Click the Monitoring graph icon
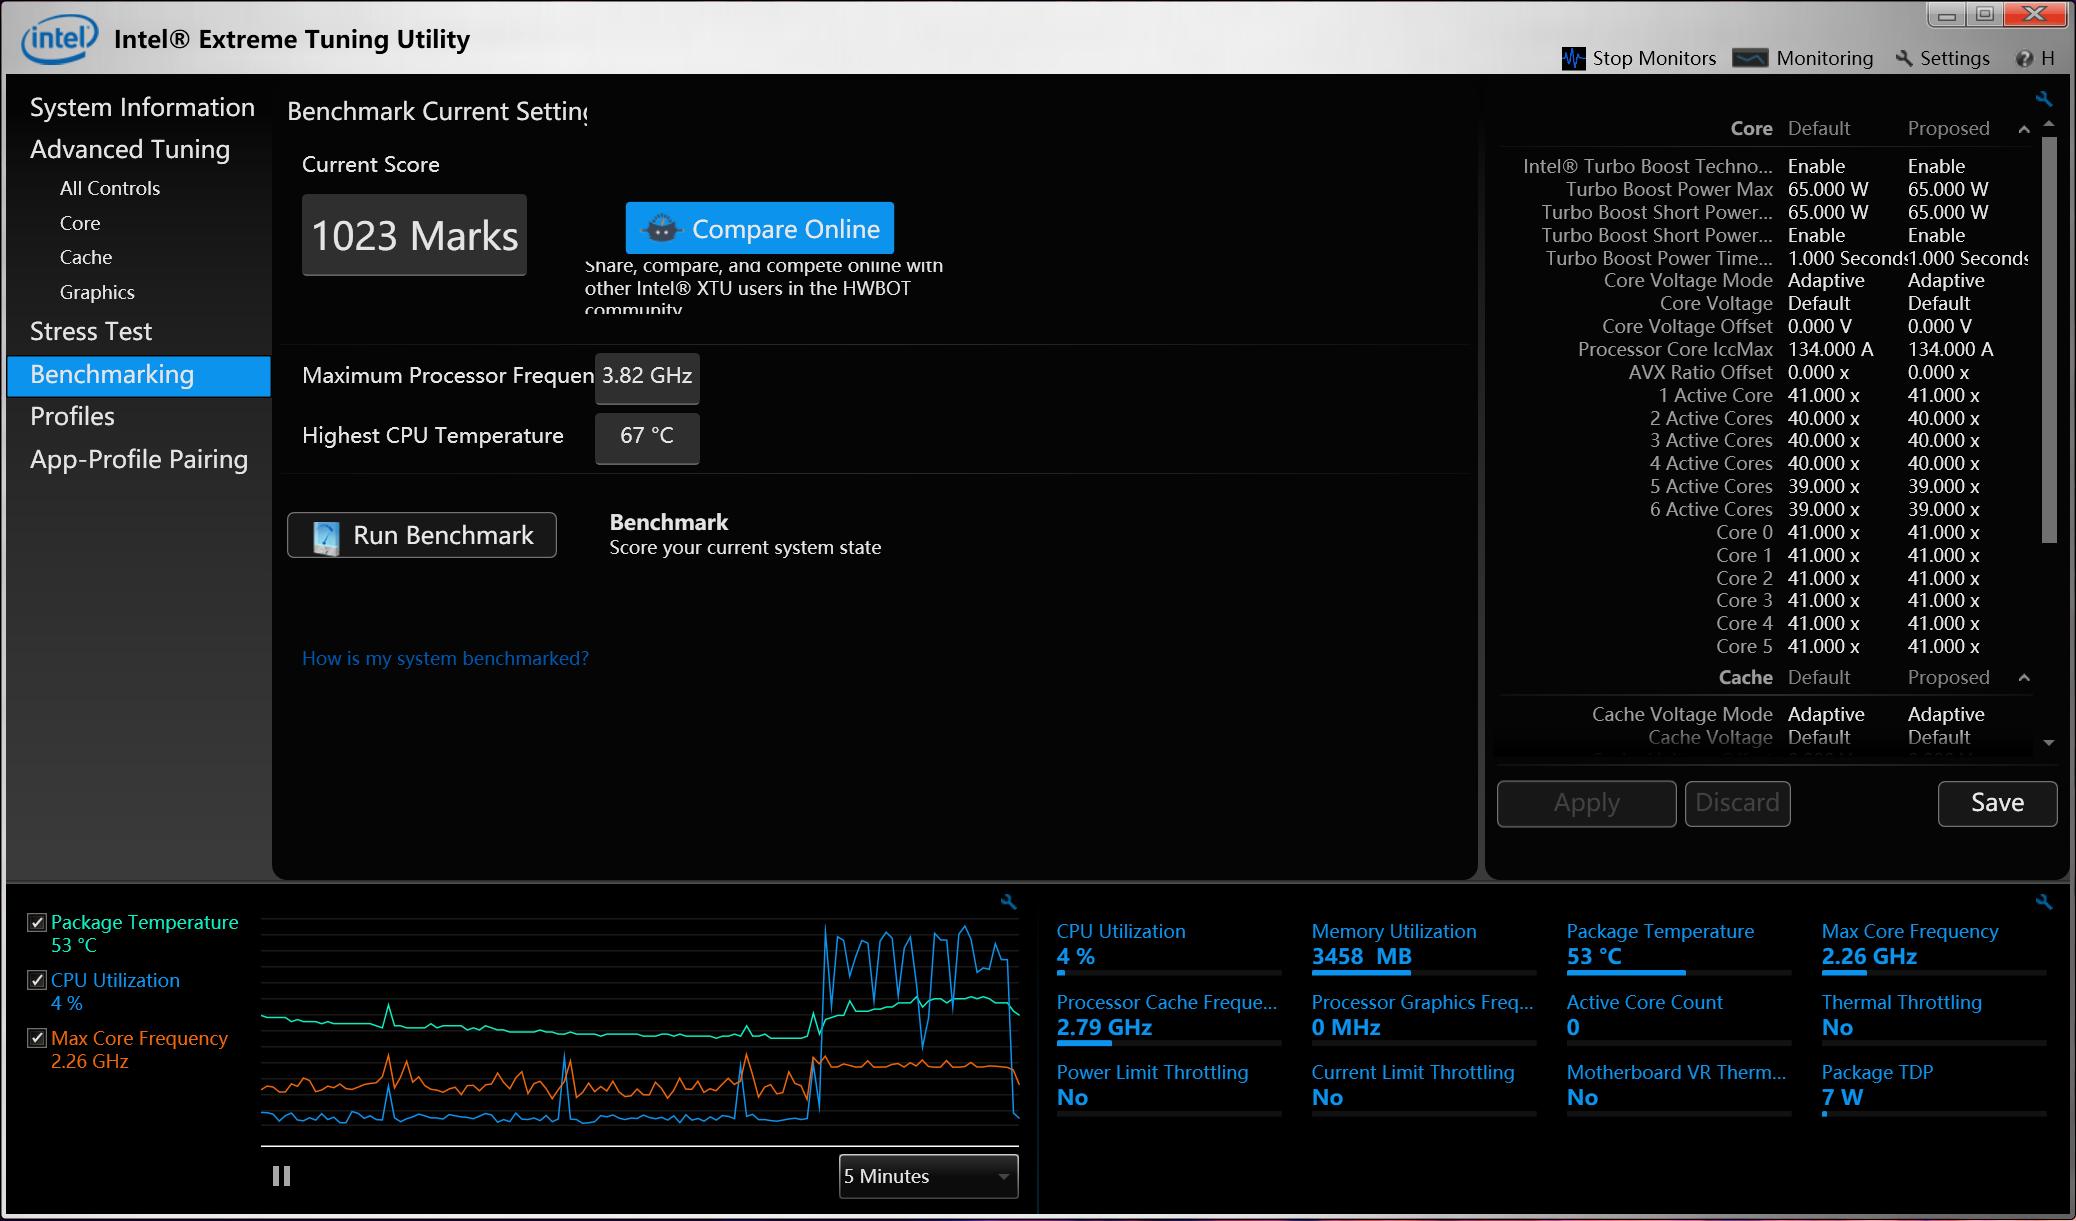The width and height of the screenshot is (2076, 1221). pyautogui.click(x=1750, y=58)
